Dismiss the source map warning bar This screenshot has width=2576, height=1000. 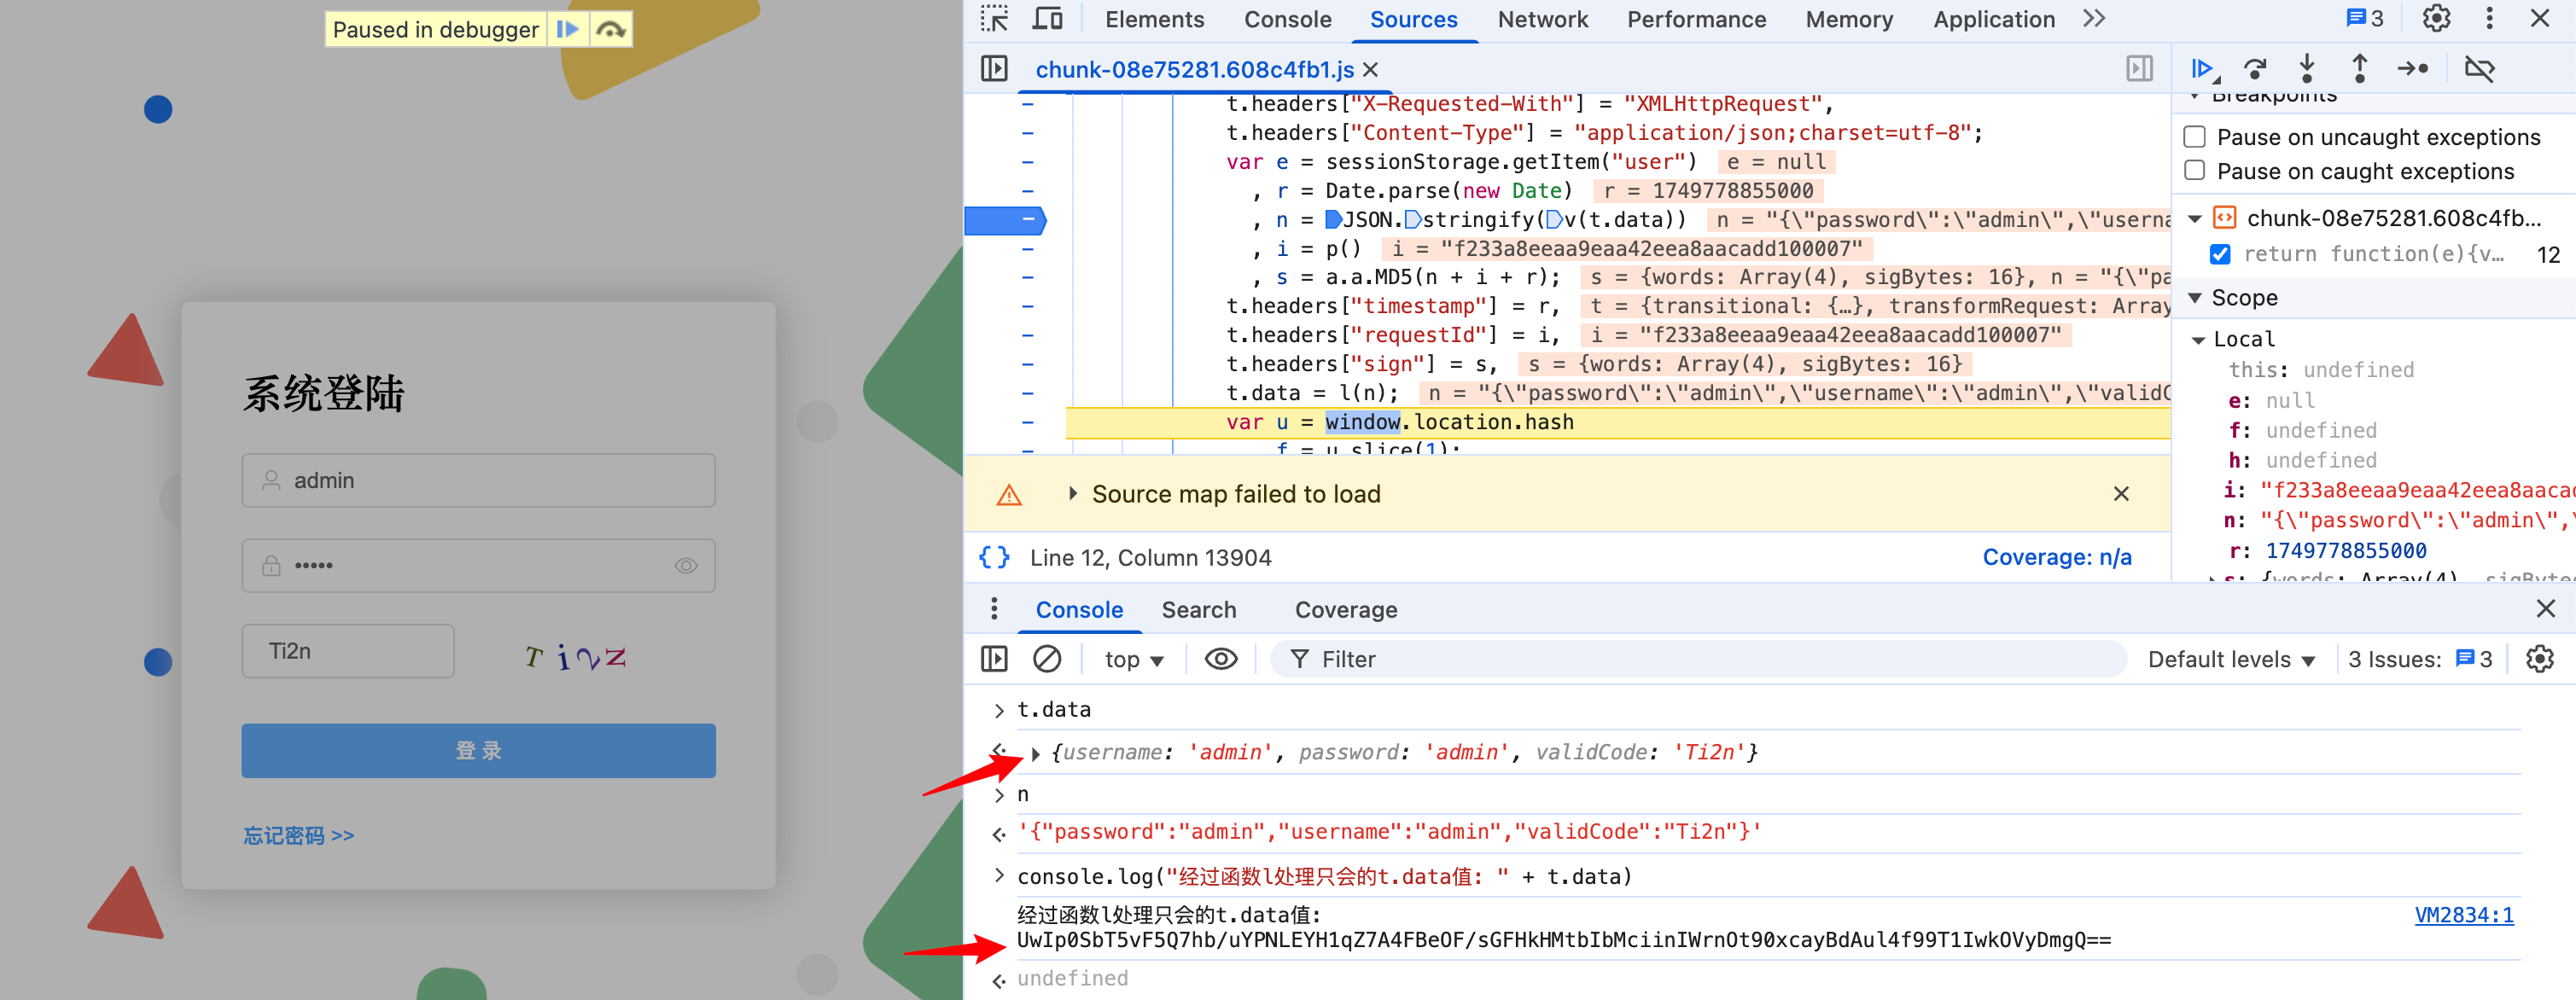pyautogui.click(x=2121, y=493)
